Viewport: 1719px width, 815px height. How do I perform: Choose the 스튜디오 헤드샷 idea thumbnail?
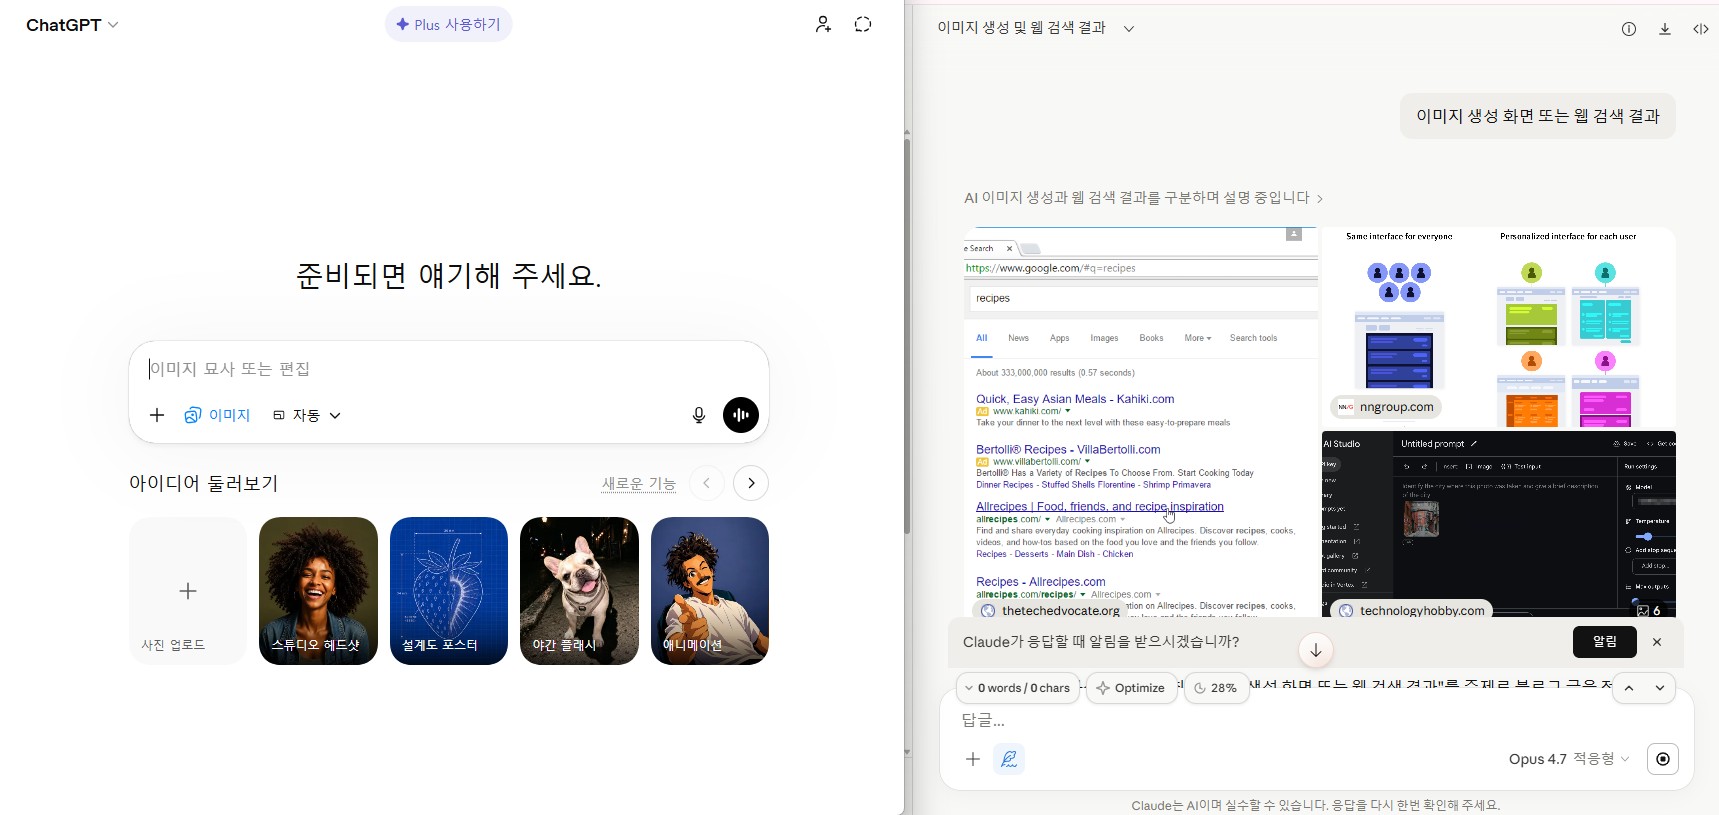pyautogui.click(x=318, y=591)
